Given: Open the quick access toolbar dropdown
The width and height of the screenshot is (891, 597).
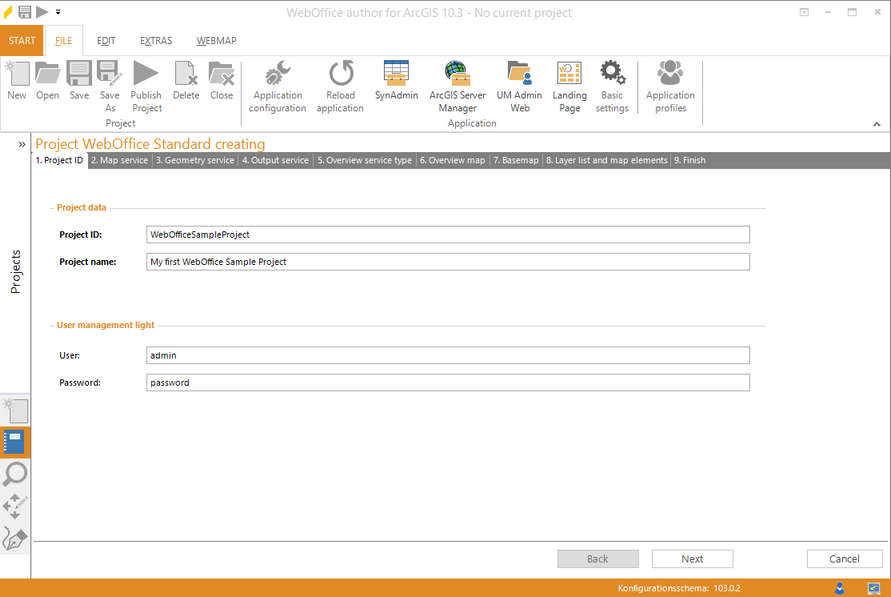Looking at the screenshot, I should tap(58, 13).
